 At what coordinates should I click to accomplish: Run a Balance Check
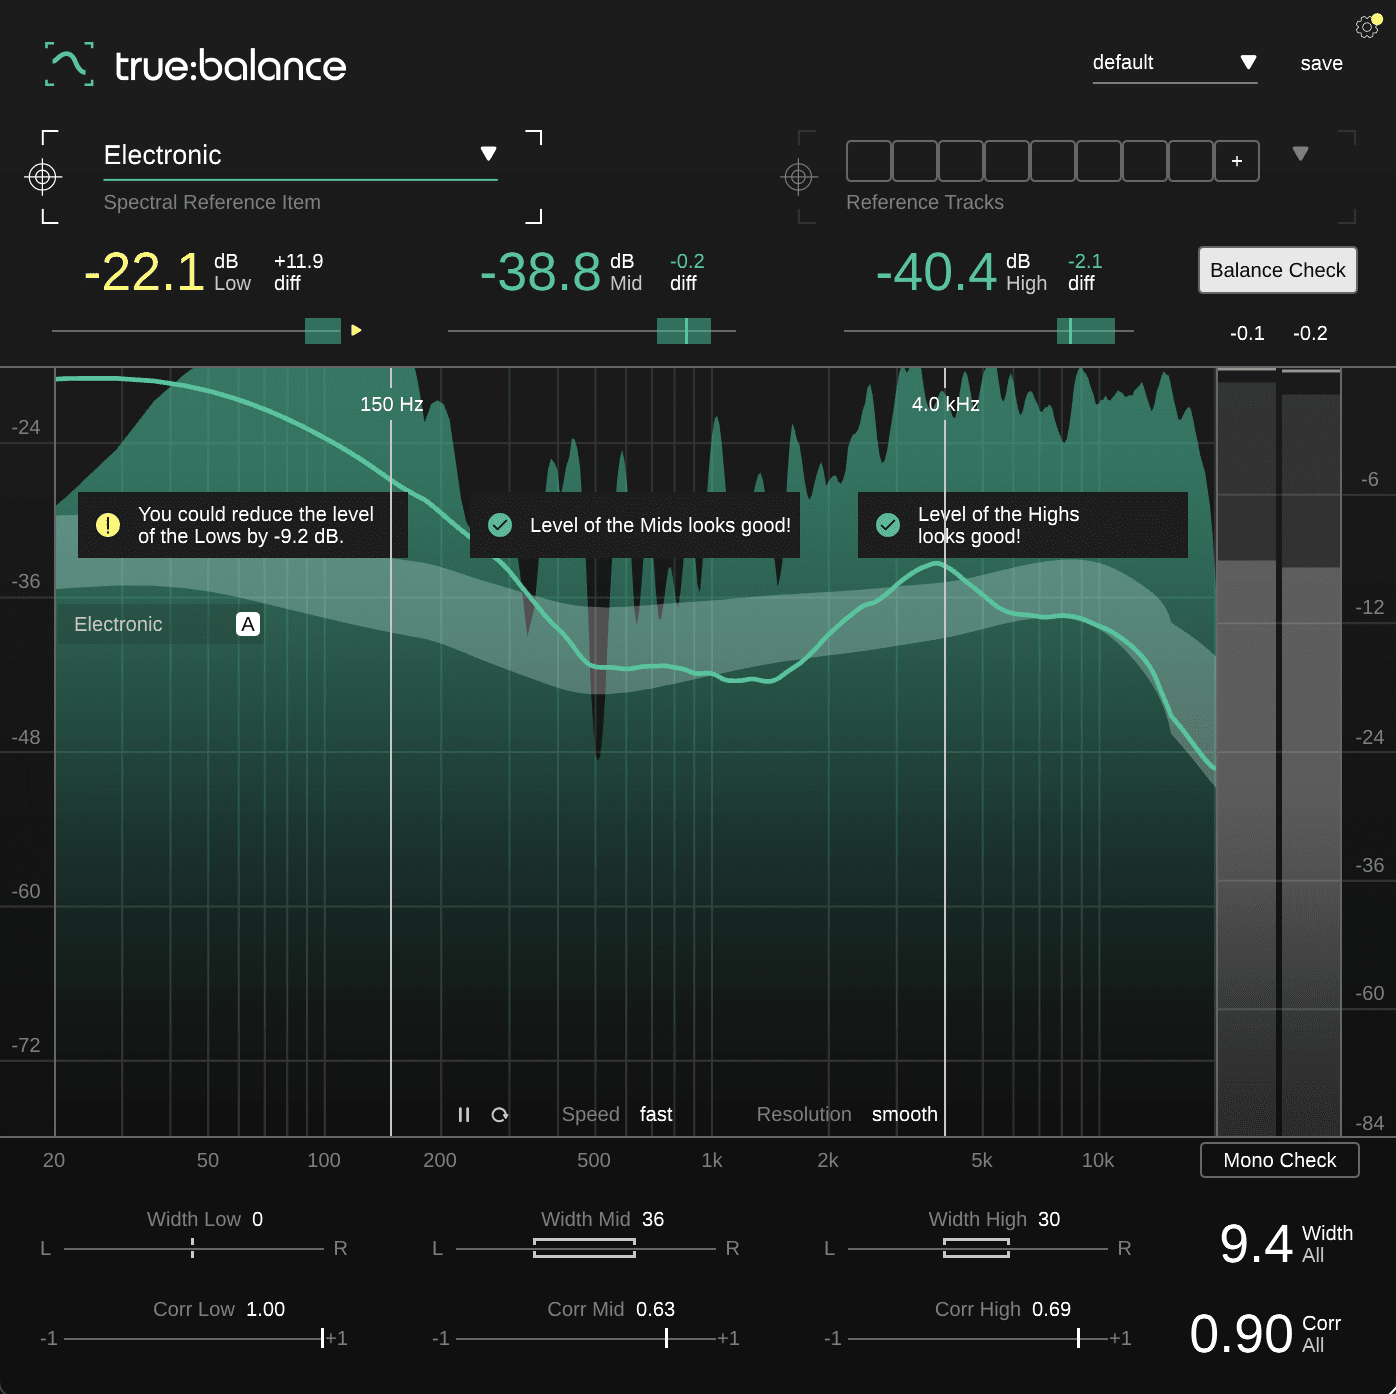pyautogui.click(x=1277, y=270)
